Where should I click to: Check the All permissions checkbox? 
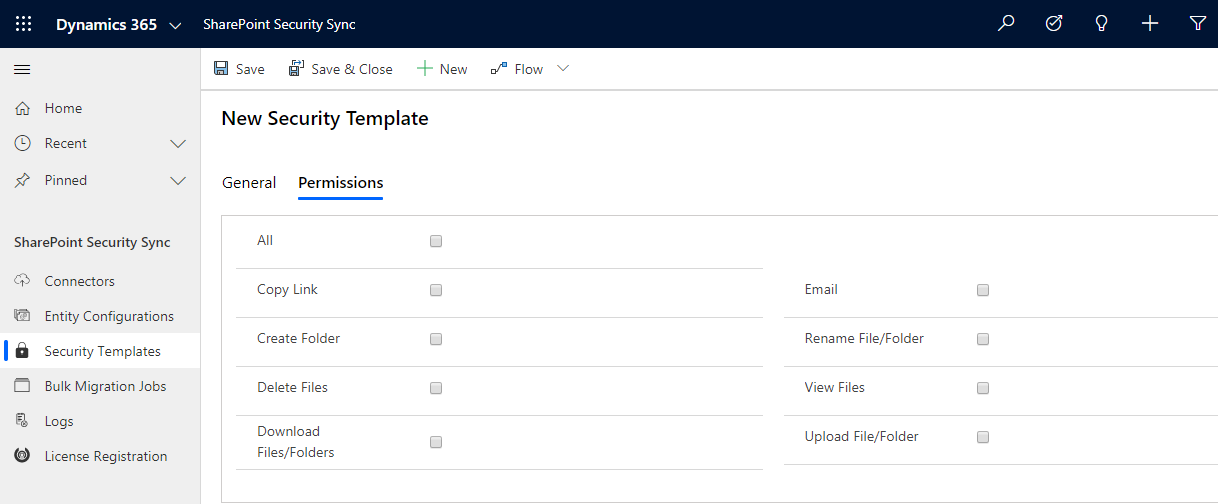coord(436,241)
